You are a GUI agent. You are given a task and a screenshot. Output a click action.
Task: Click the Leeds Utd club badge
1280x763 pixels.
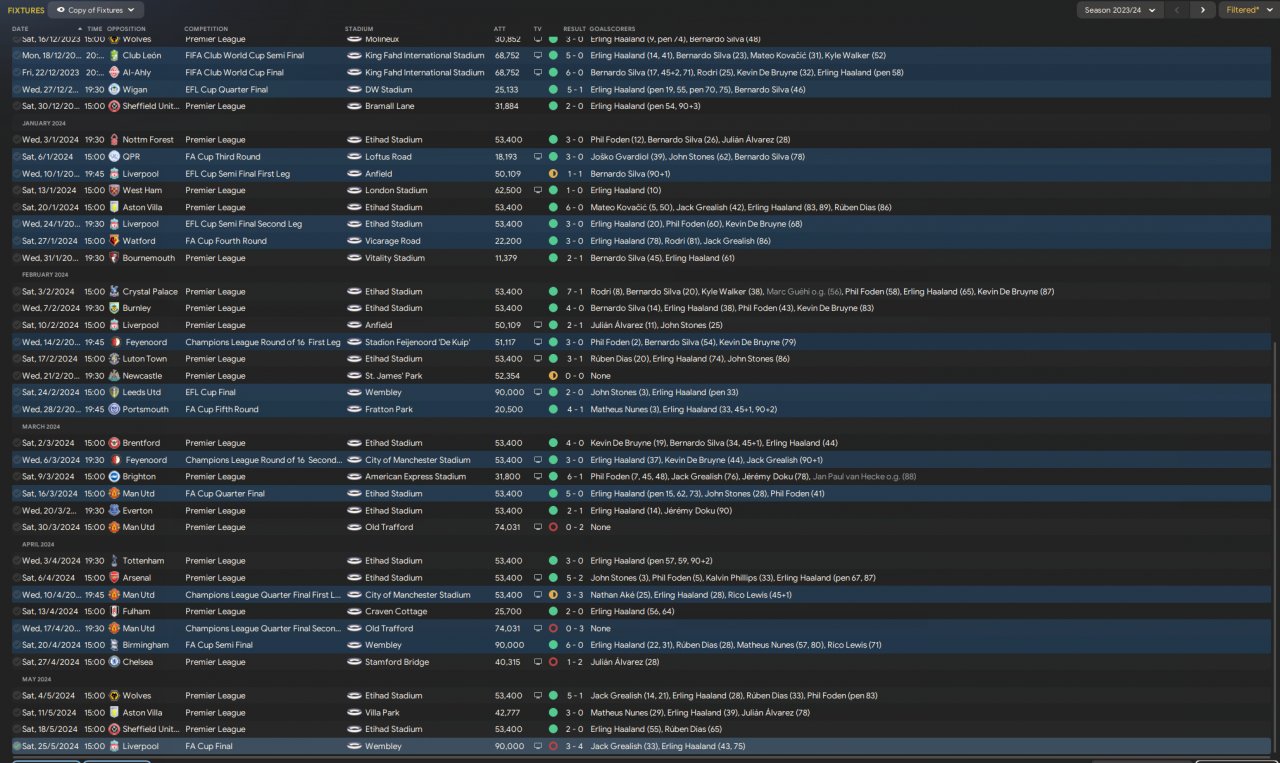[114, 392]
